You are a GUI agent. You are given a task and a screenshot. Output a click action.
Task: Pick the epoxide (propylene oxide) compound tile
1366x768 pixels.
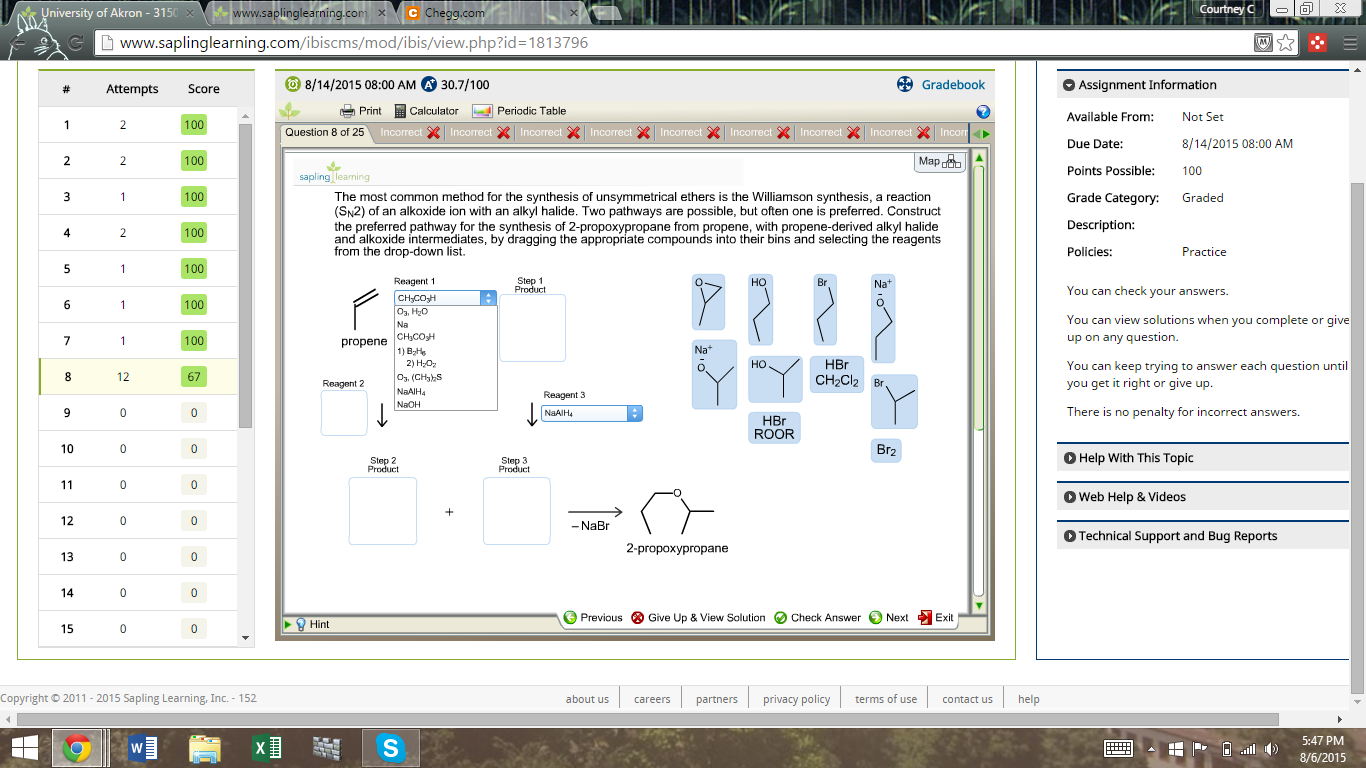pos(708,302)
